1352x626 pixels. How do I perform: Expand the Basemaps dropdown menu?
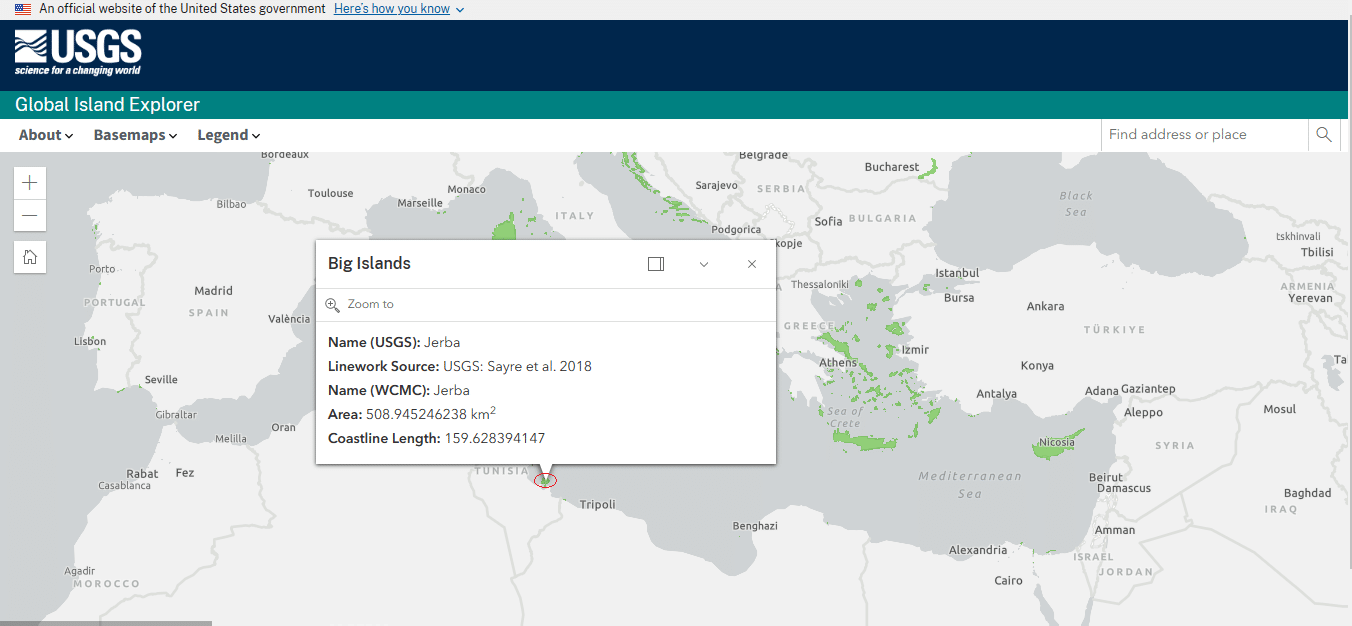coord(135,135)
